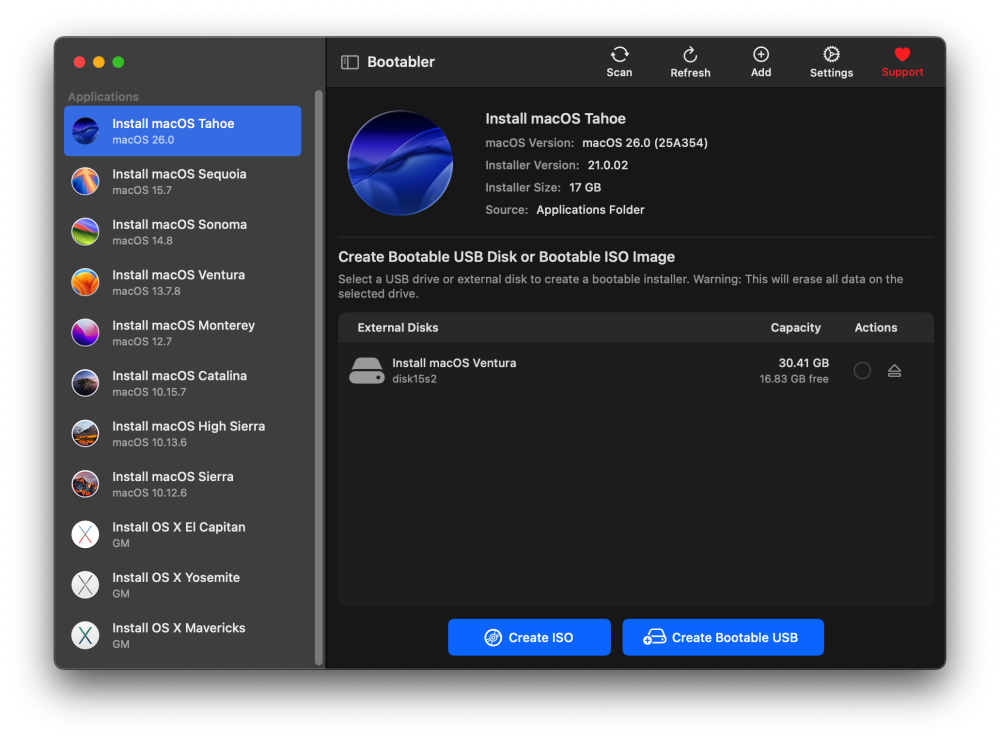Click the Create Bootable USB button
1000x741 pixels.
tap(723, 637)
